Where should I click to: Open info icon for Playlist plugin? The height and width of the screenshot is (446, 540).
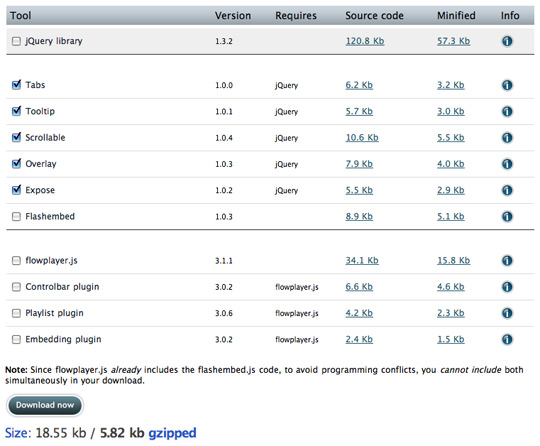pyautogui.click(x=507, y=313)
